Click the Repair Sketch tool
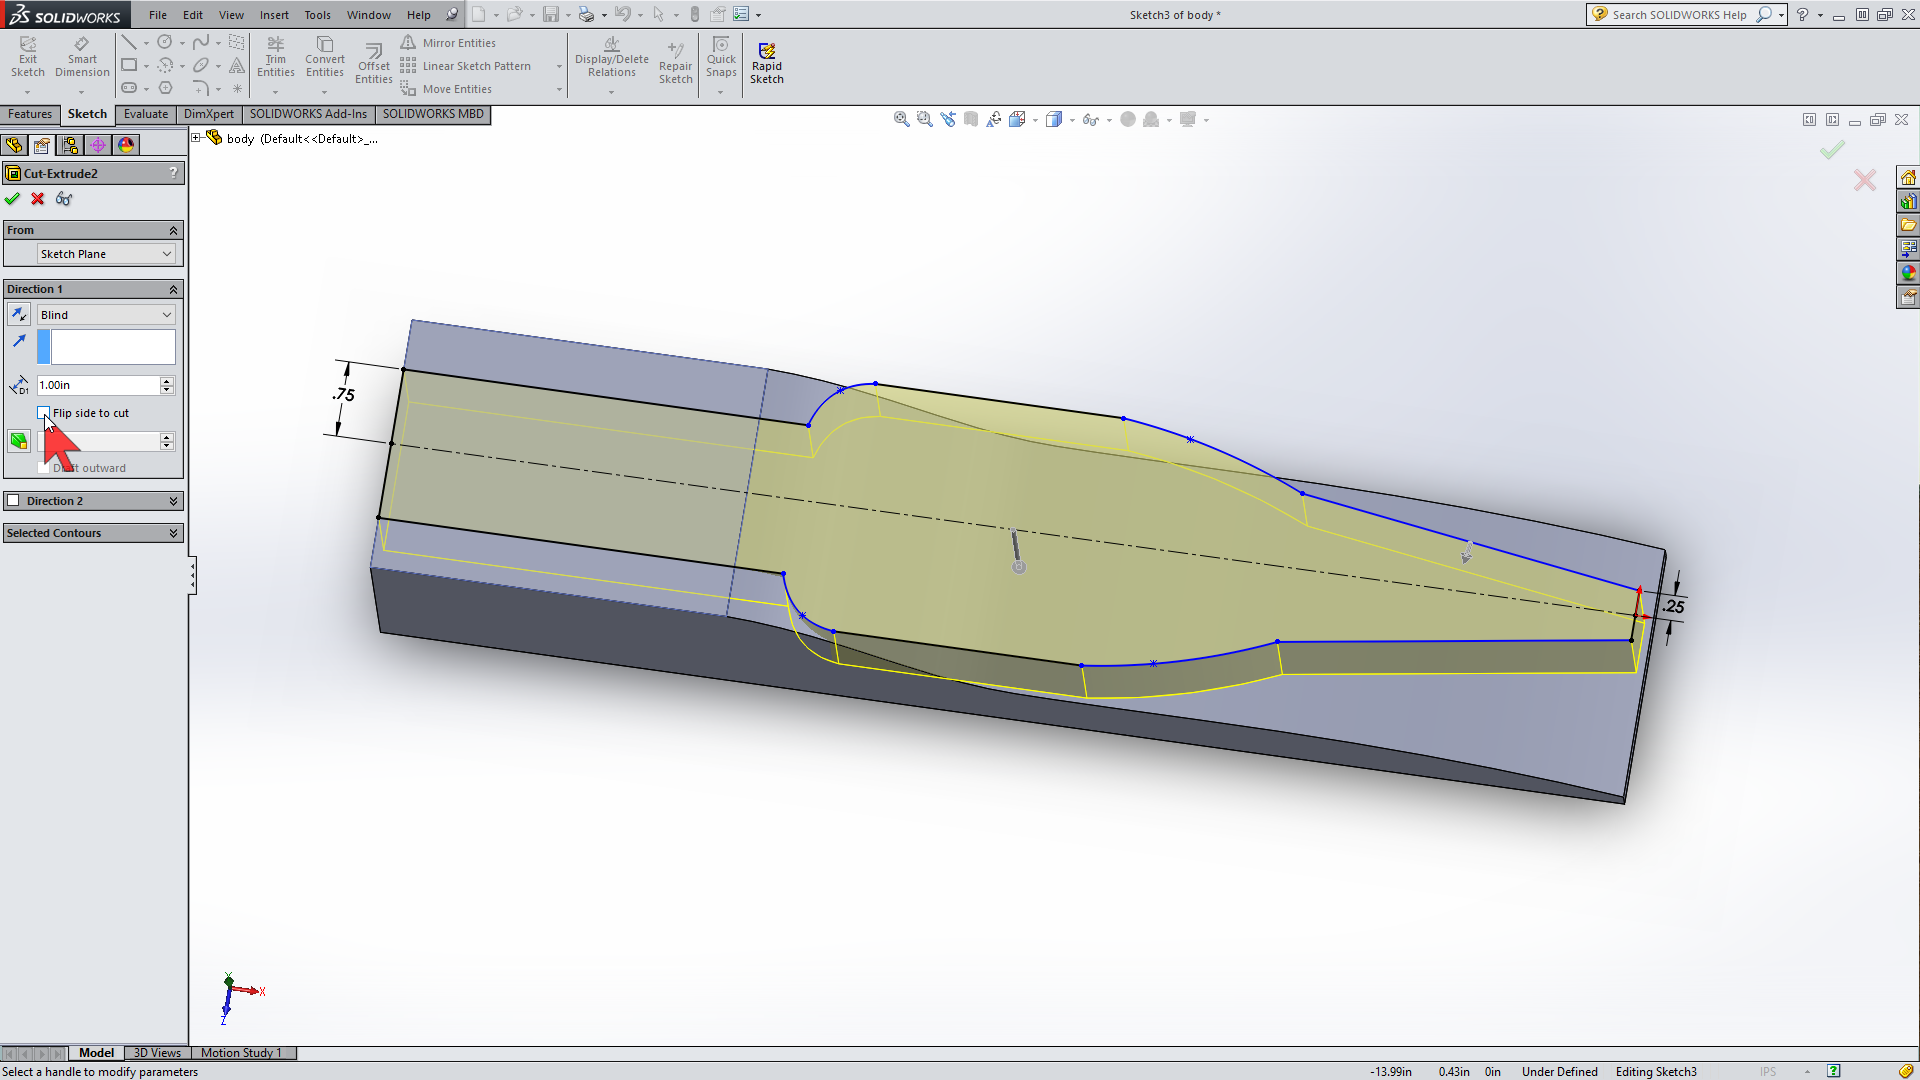Screen dimensions: 1920x1080 click(676, 64)
